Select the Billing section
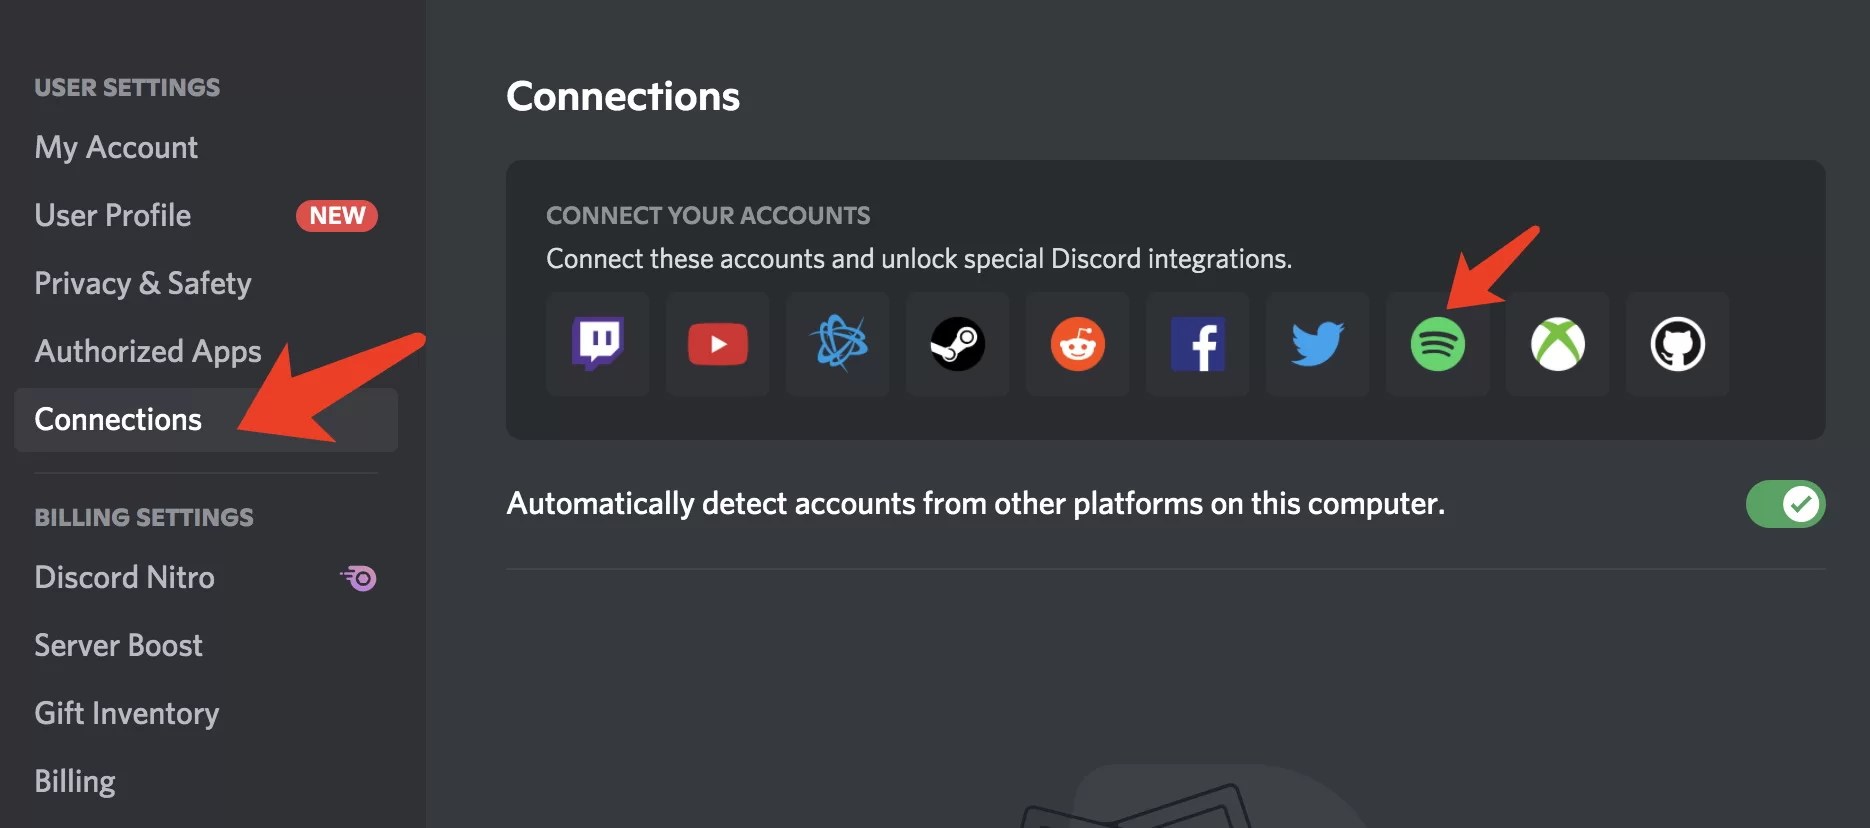This screenshot has height=828, width=1870. tap(74, 781)
